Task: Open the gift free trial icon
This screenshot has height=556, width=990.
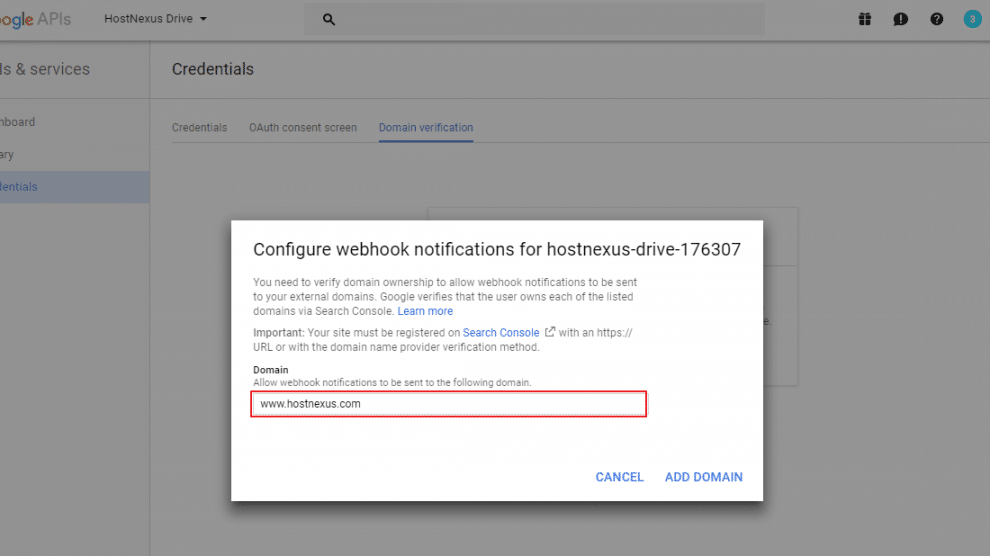Action: (x=864, y=19)
